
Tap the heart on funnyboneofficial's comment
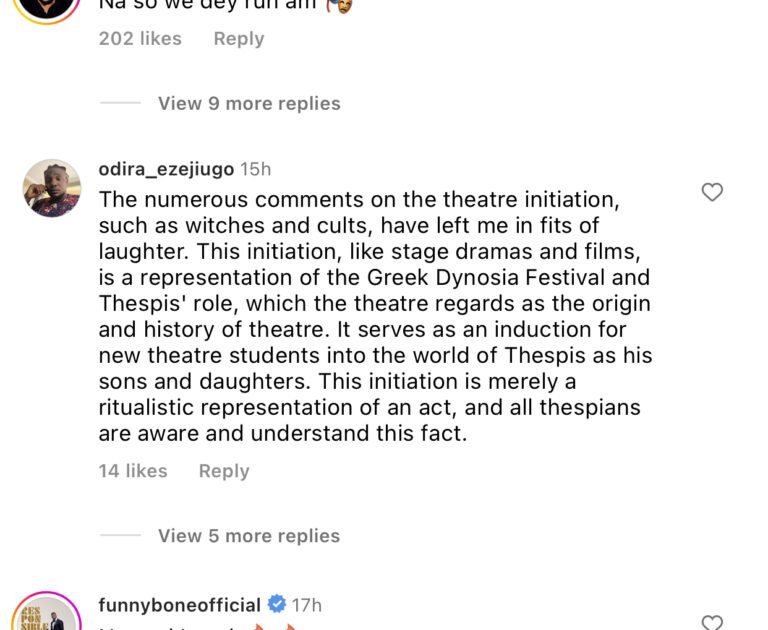click(712, 623)
